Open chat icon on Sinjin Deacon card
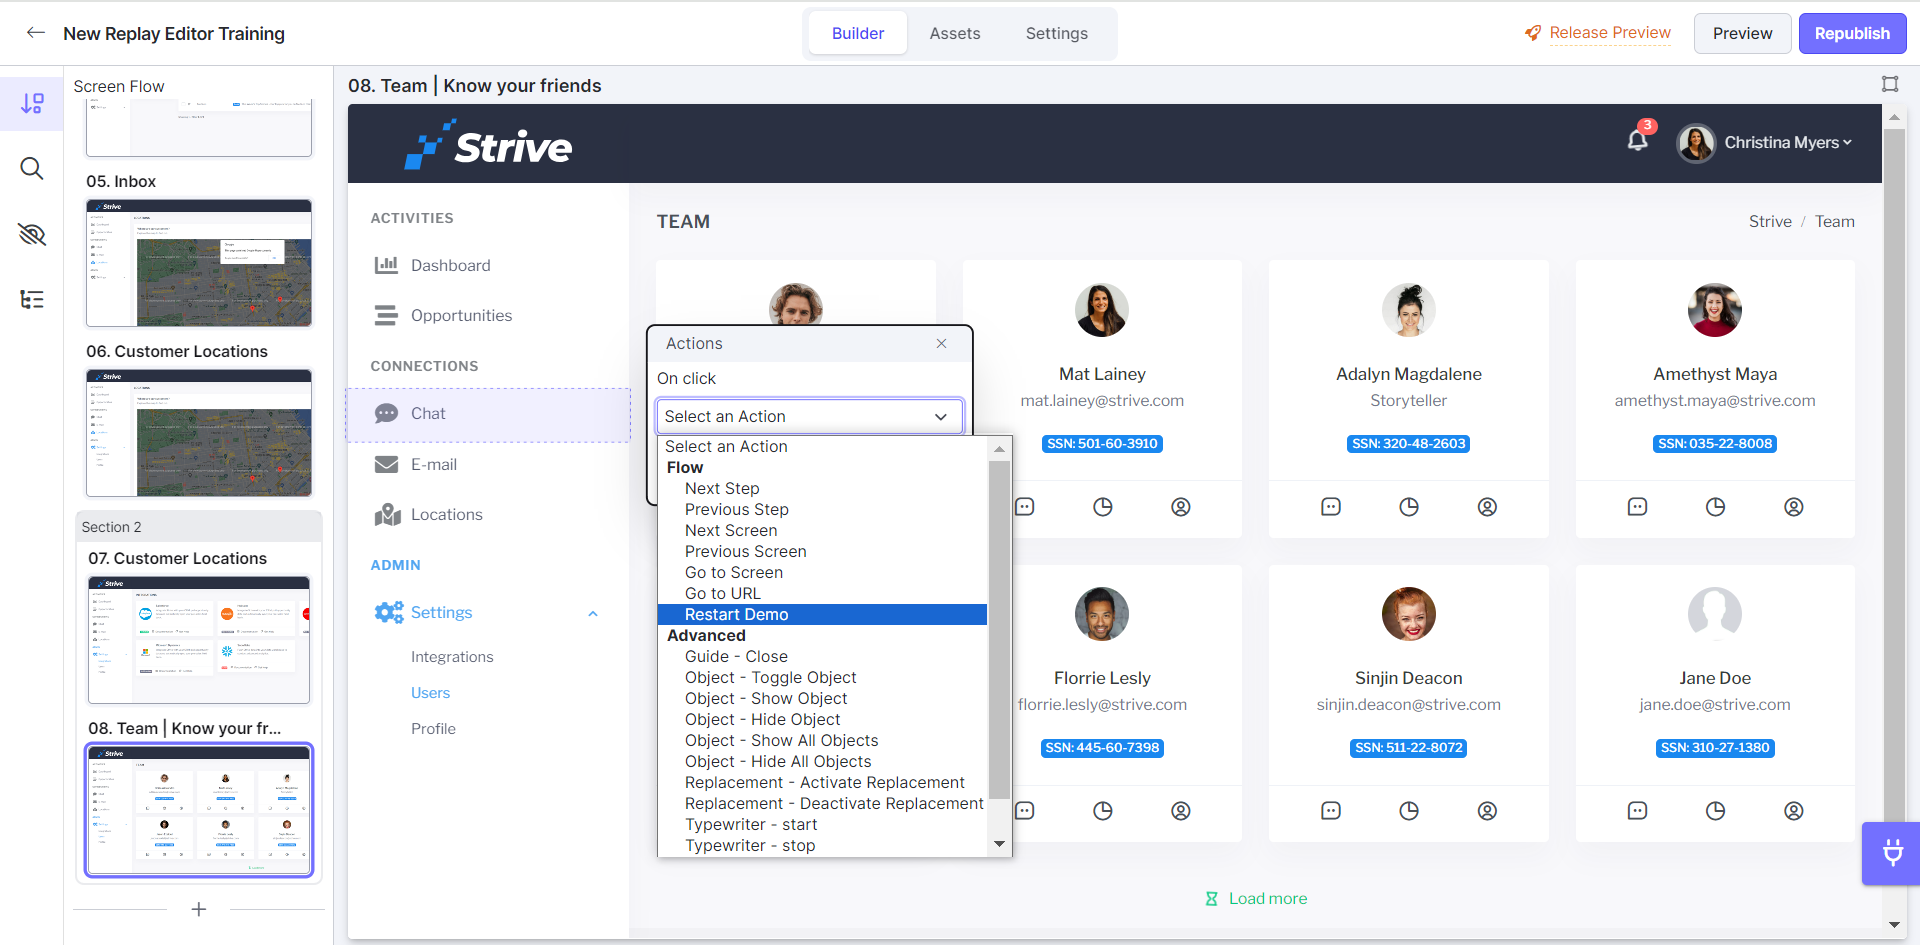This screenshot has height=945, width=1920. [1331, 811]
